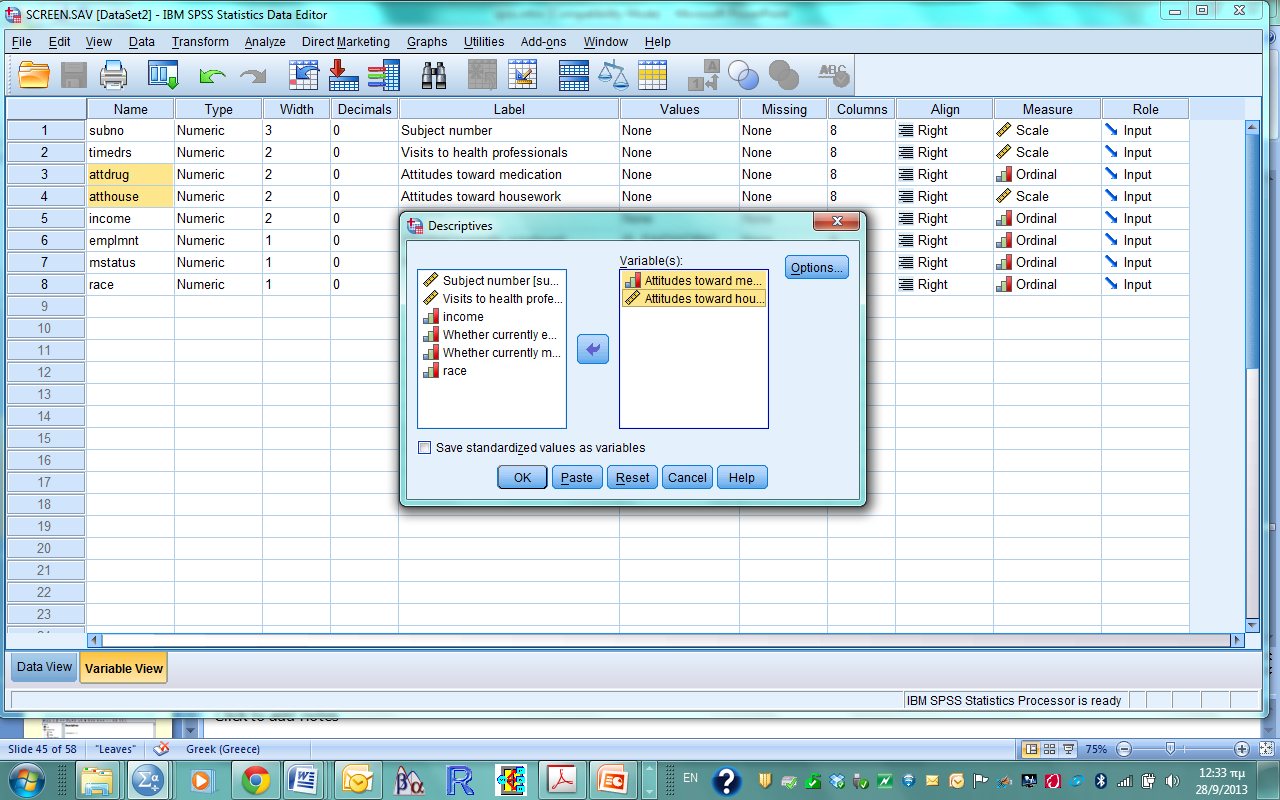This screenshot has height=800, width=1280.
Task: Select the Variable View tab
Action: (124, 668)
